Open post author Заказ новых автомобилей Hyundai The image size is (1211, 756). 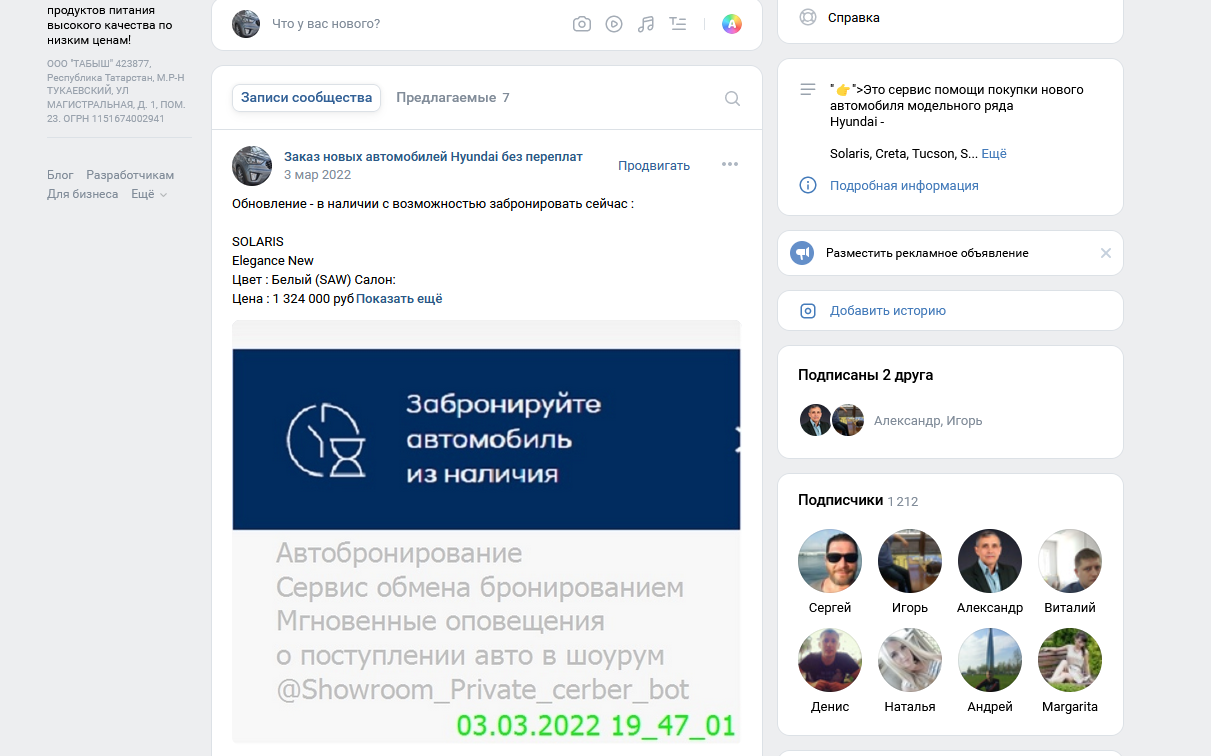(433, 157)
